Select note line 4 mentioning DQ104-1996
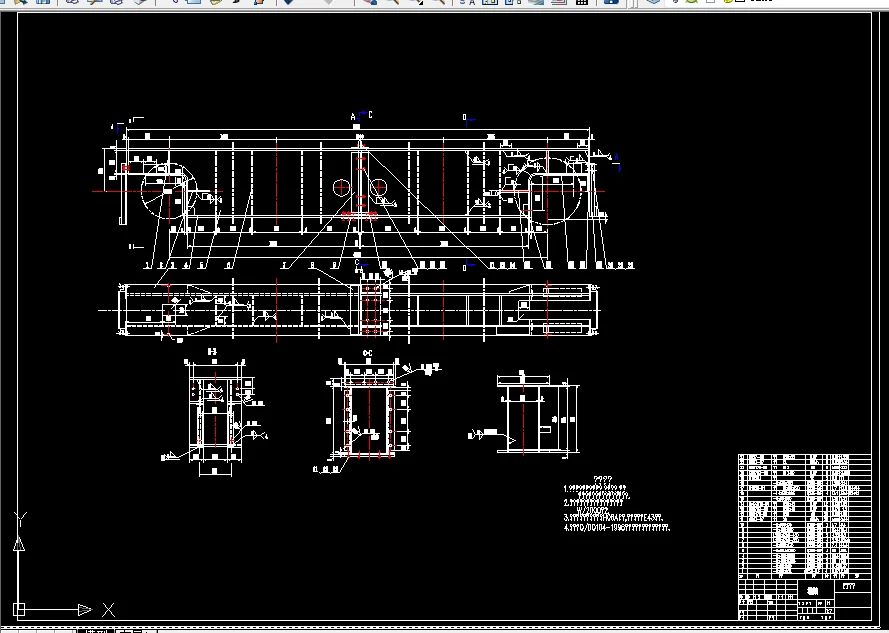This screenshot has height=633, width=889. [x=617, y=528]
